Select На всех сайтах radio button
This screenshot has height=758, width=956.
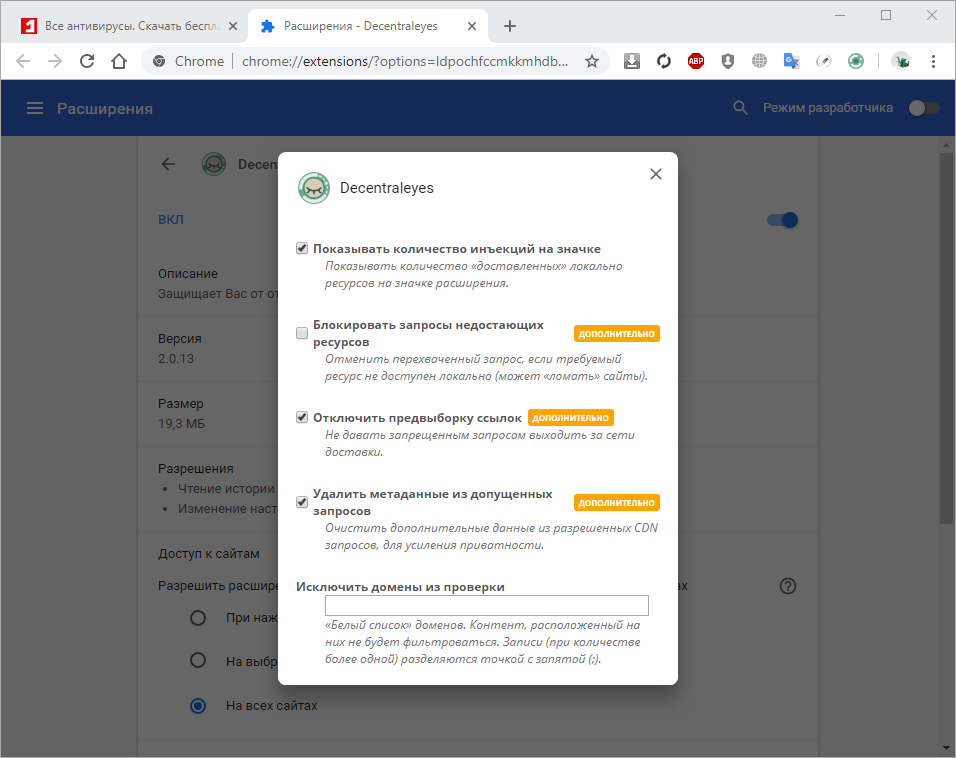click(198, 706)
